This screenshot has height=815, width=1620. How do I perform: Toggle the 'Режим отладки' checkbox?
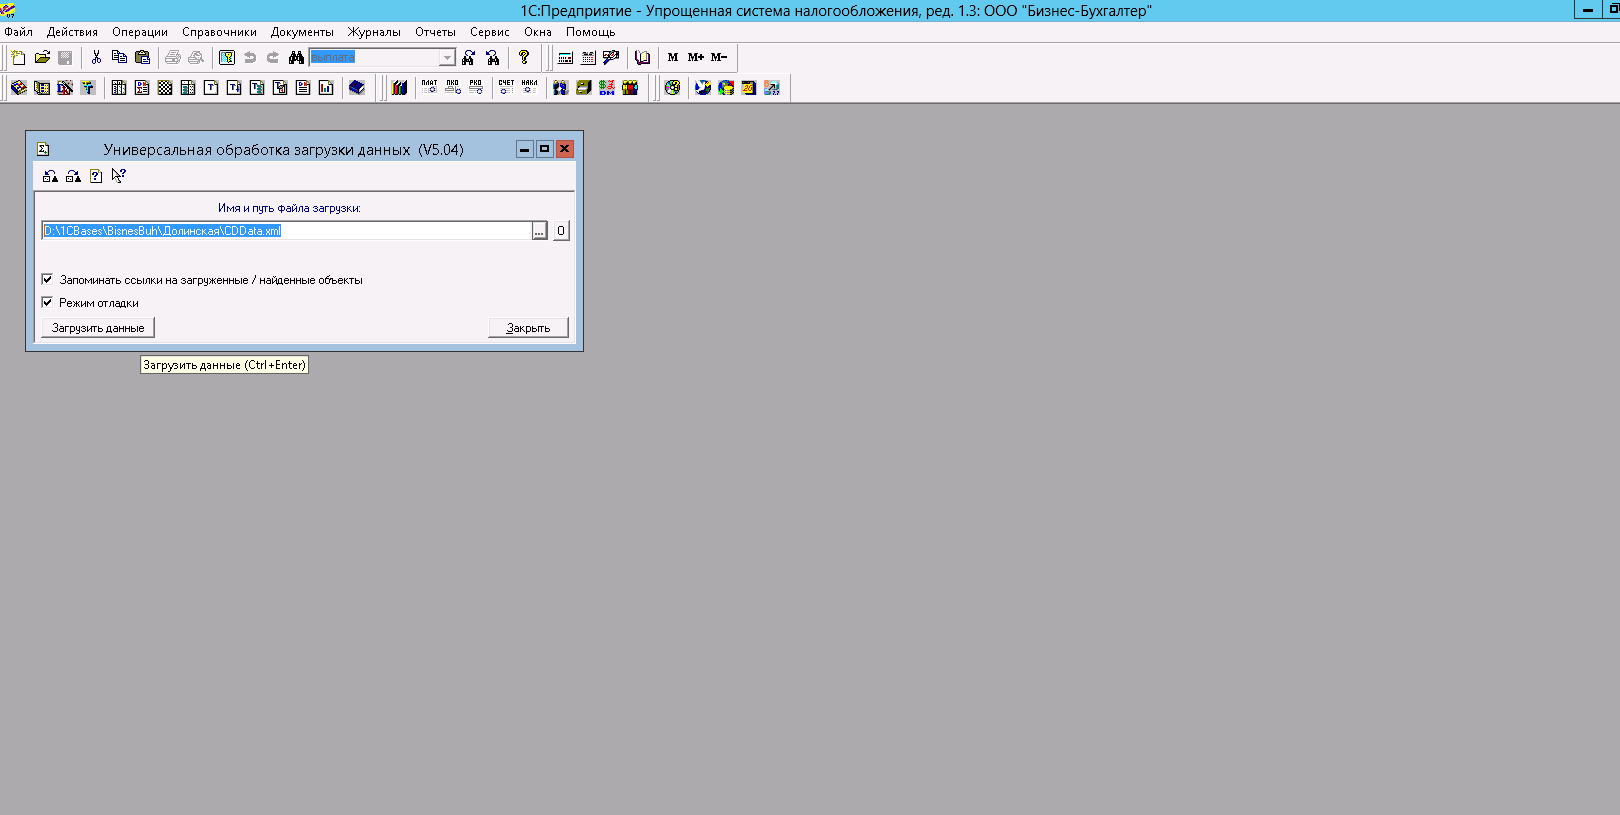pyautogui.click(x=47, y=302)
